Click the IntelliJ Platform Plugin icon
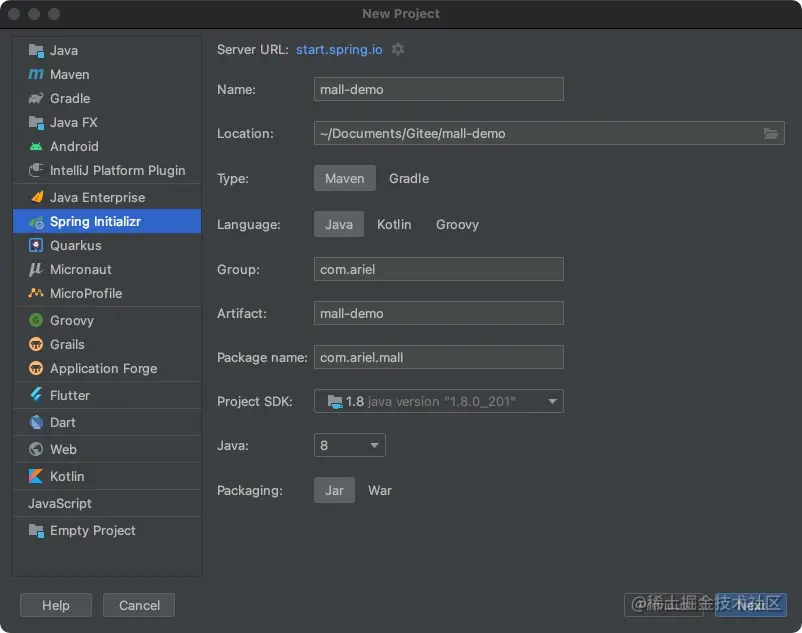This screenshot has height=633, width=802. (36, 170)
